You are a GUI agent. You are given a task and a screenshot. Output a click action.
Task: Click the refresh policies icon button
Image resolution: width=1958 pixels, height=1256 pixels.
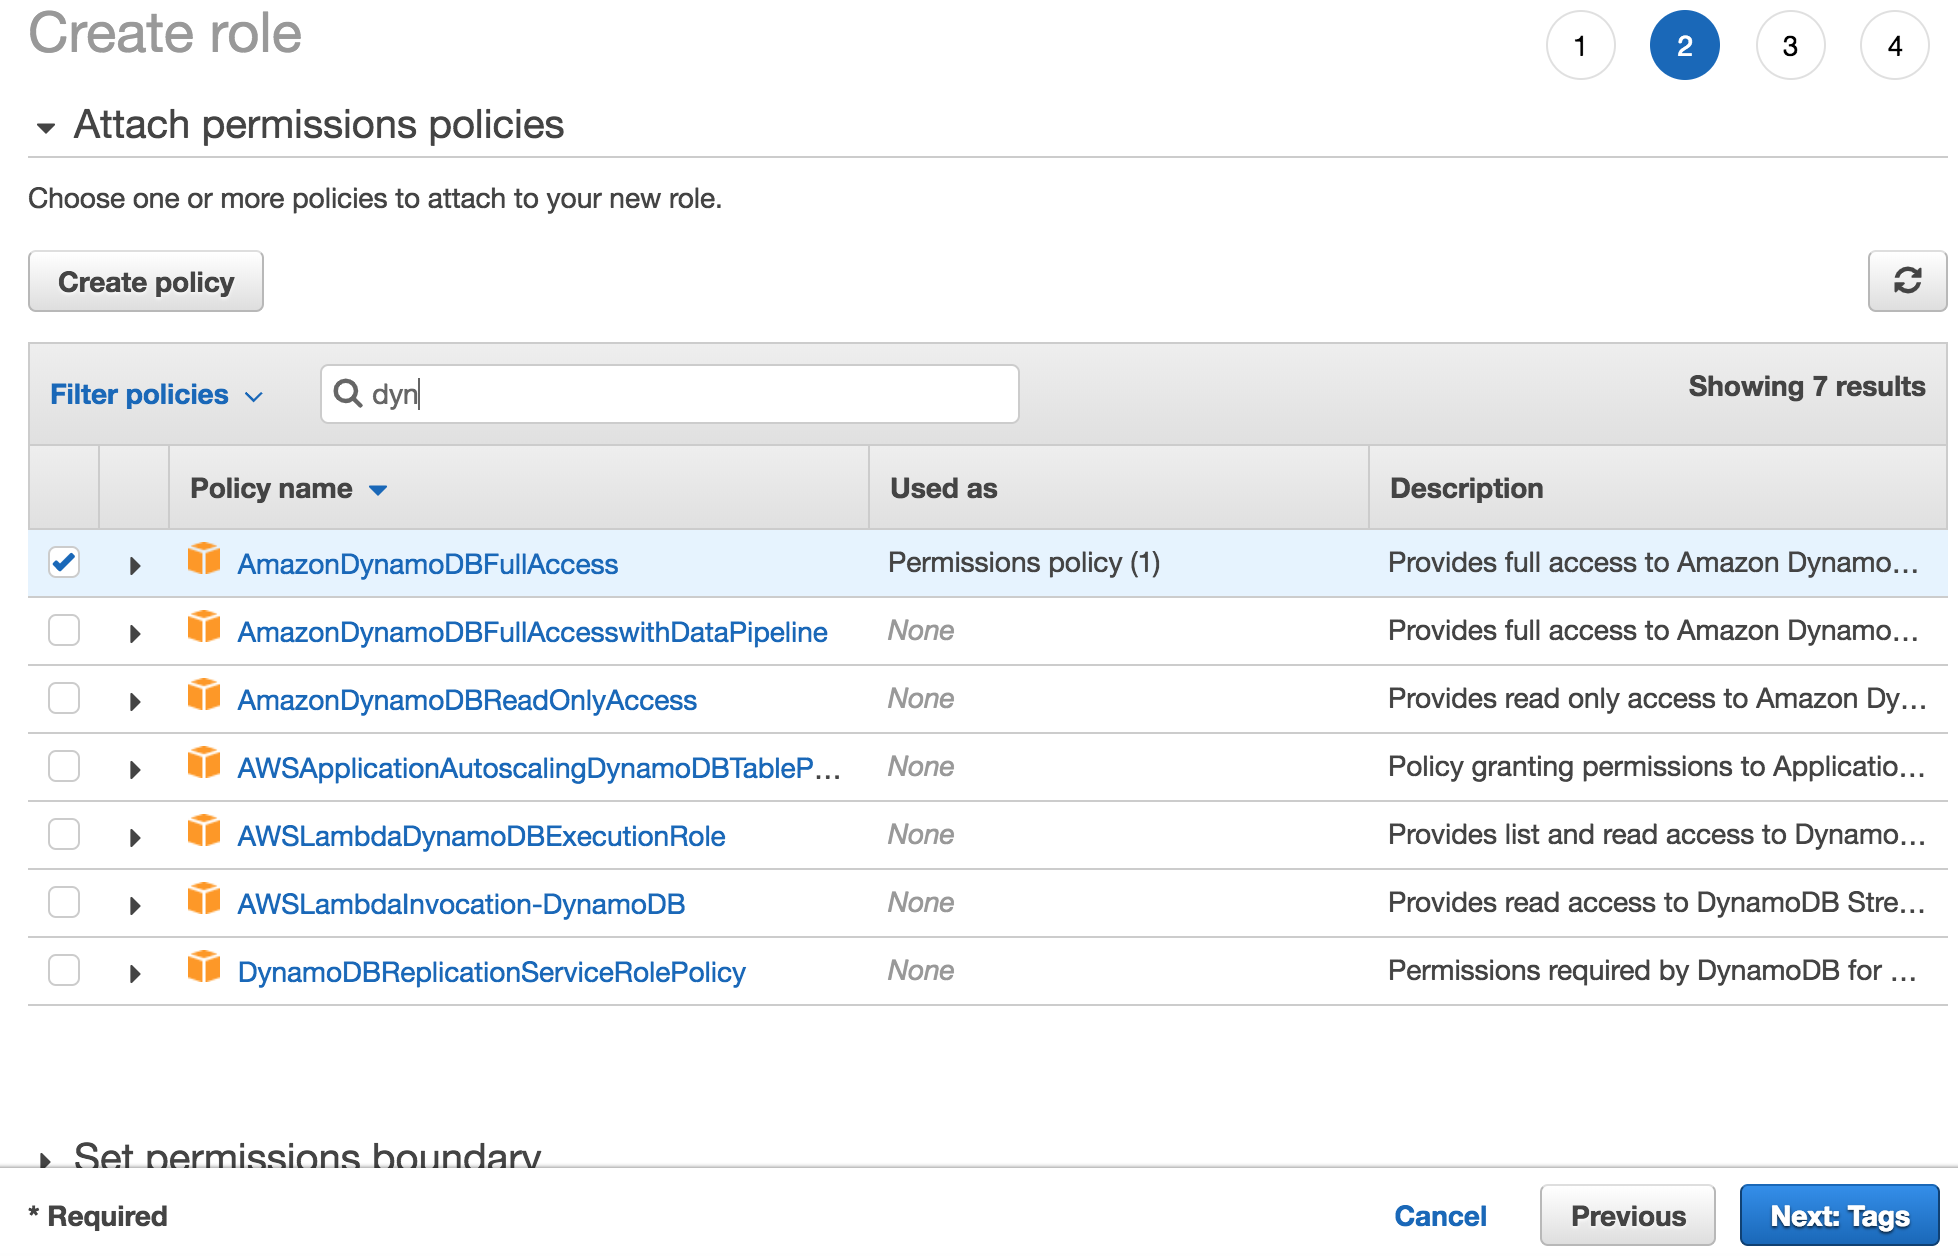(x=1906, y=281)
